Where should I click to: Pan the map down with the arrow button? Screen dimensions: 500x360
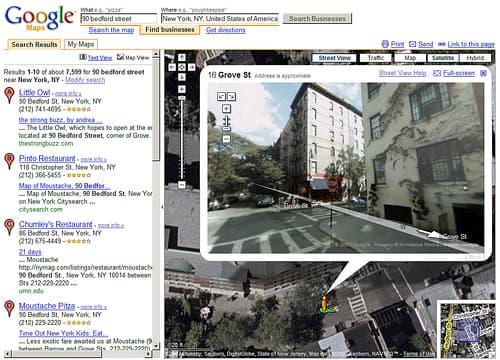click(182, 77)
